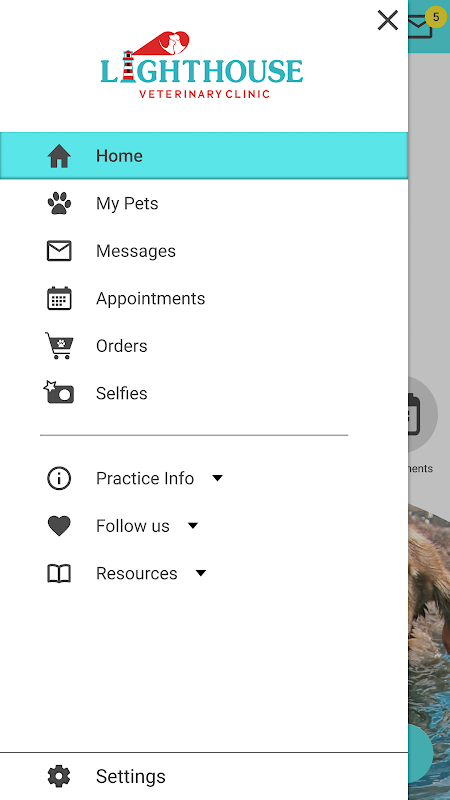
Task: Tap the paw print icon
Action: [x=59, y=203]
